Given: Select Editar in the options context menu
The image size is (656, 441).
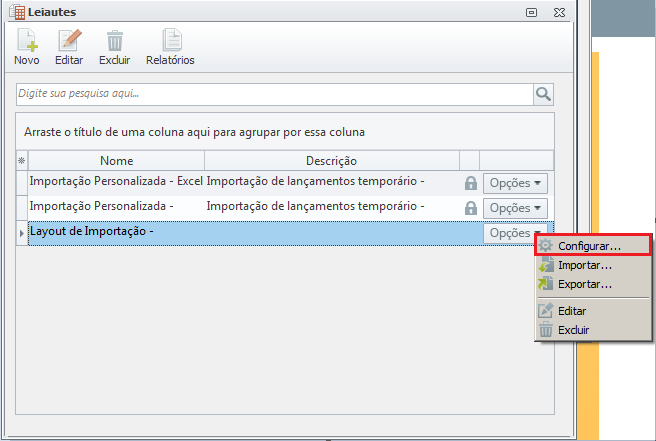Looking at the screenshot, I should [593, 311].
